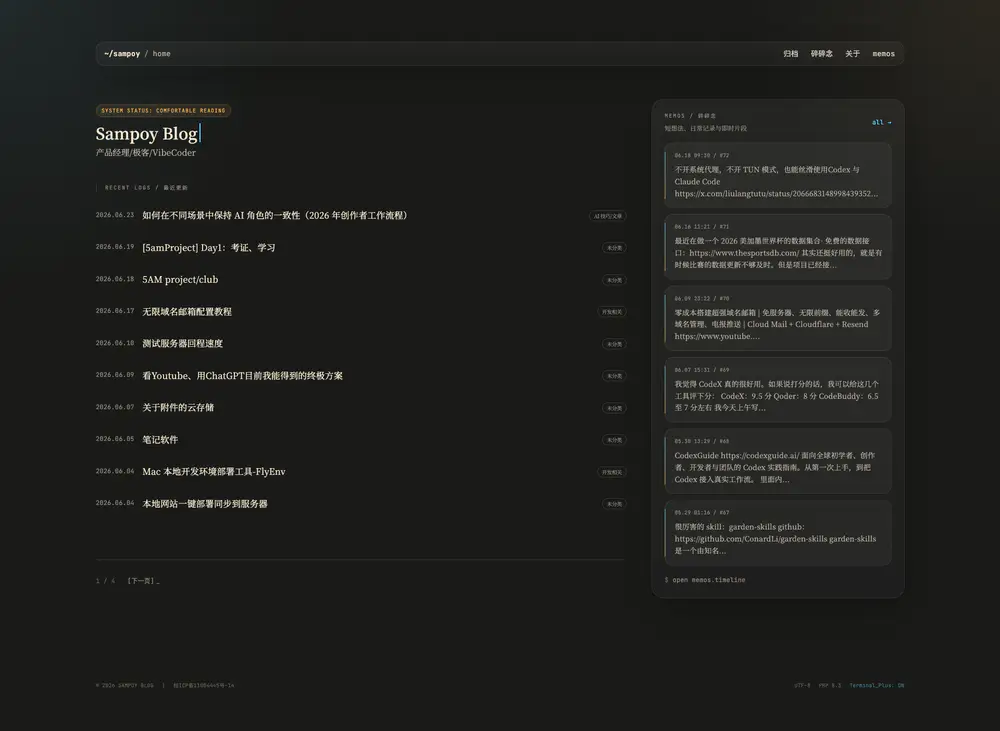Image resolution: width=1000 pixels, height=731 pixels.
Task: Click the github.com/ConardLi URL in memo #67
Action: click(750, 538)
